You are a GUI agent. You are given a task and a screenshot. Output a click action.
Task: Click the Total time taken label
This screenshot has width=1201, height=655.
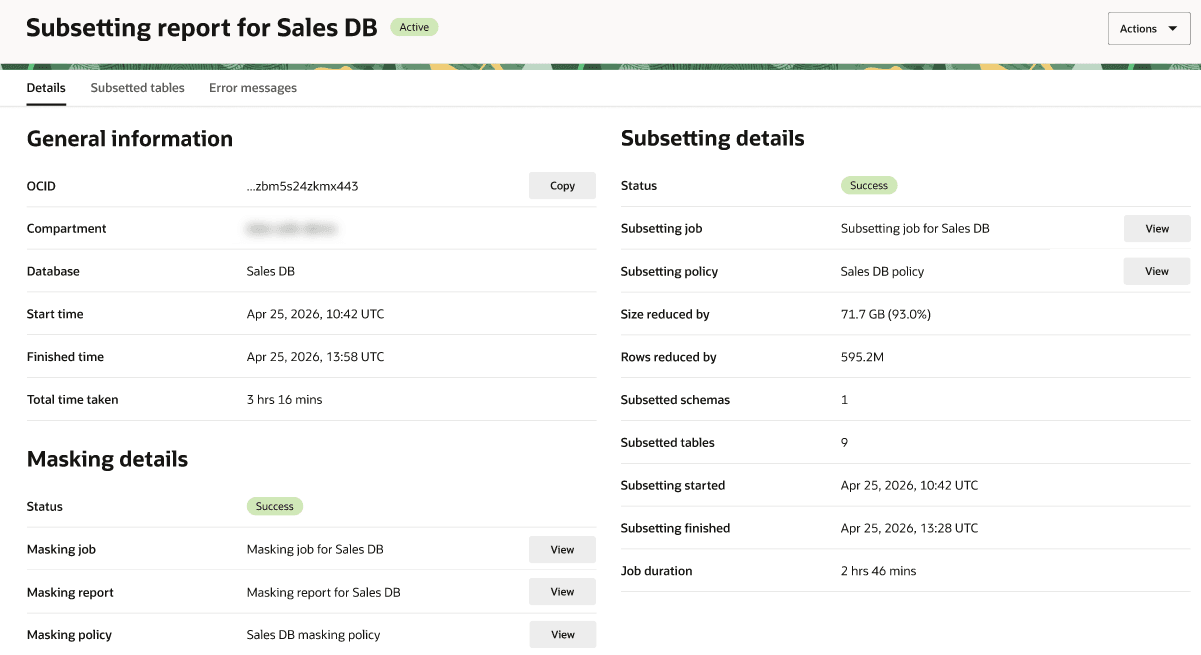tap(73, 400)
